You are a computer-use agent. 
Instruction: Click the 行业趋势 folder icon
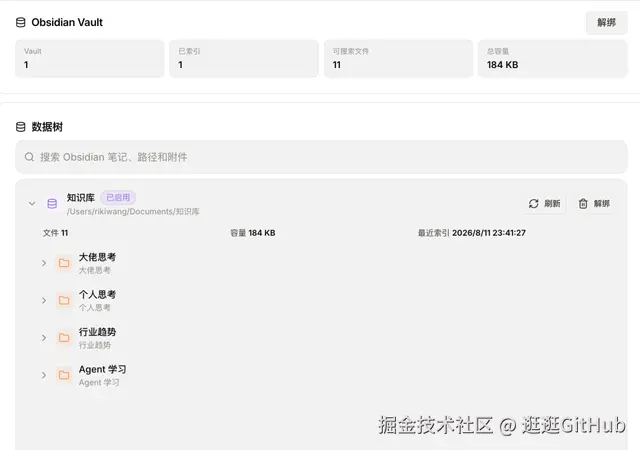click(x=64, y=338)
